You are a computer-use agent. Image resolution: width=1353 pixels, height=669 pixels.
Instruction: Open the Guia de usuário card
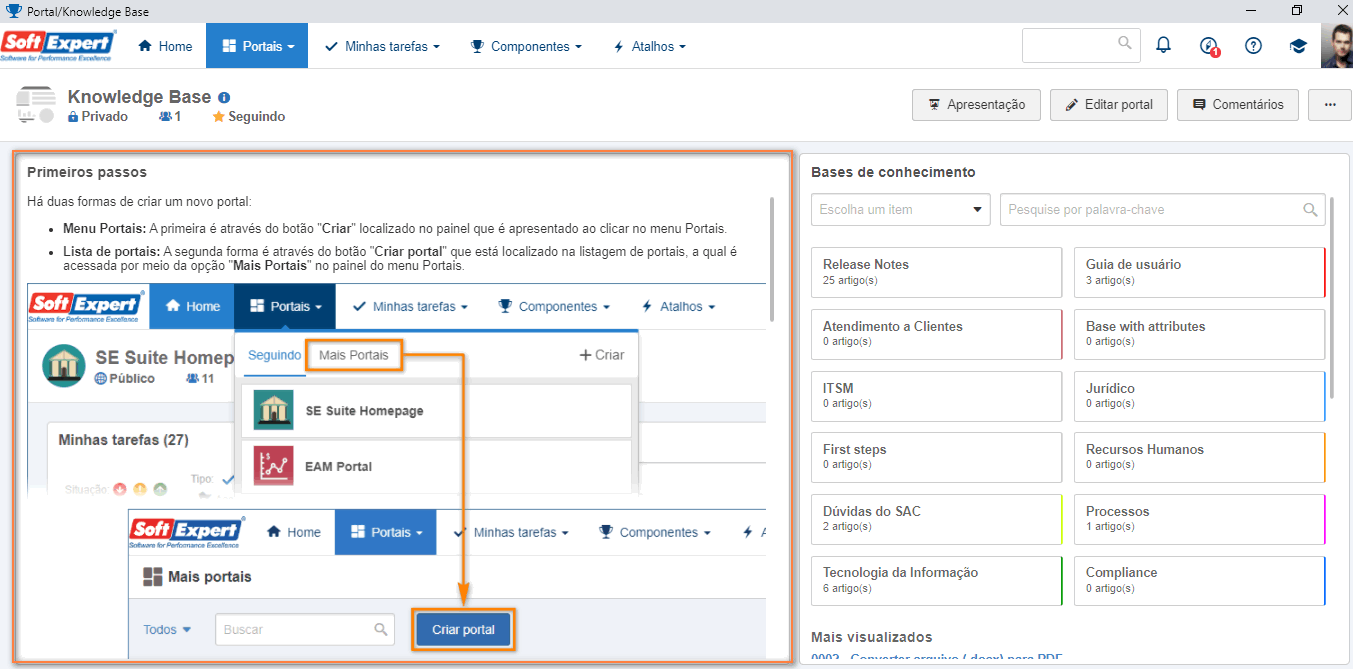click(x=1199, y=272)
